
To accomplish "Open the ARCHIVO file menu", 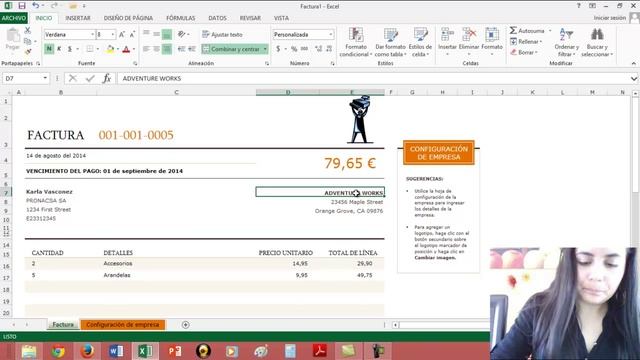I will pyautogui.click(x=14, y=18).
